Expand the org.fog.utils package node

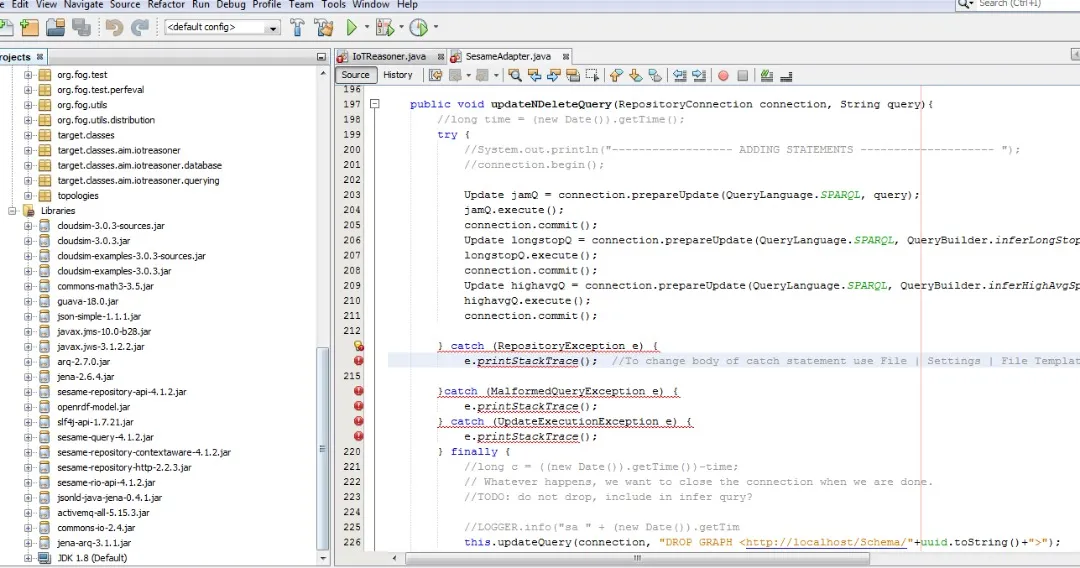[29, 105]
